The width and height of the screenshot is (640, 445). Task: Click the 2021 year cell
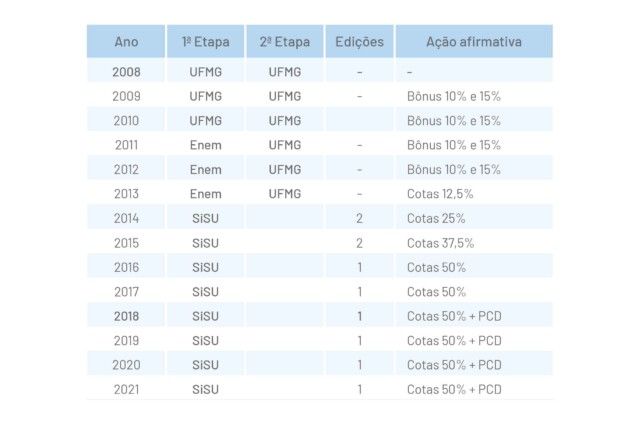coord(126,388)
